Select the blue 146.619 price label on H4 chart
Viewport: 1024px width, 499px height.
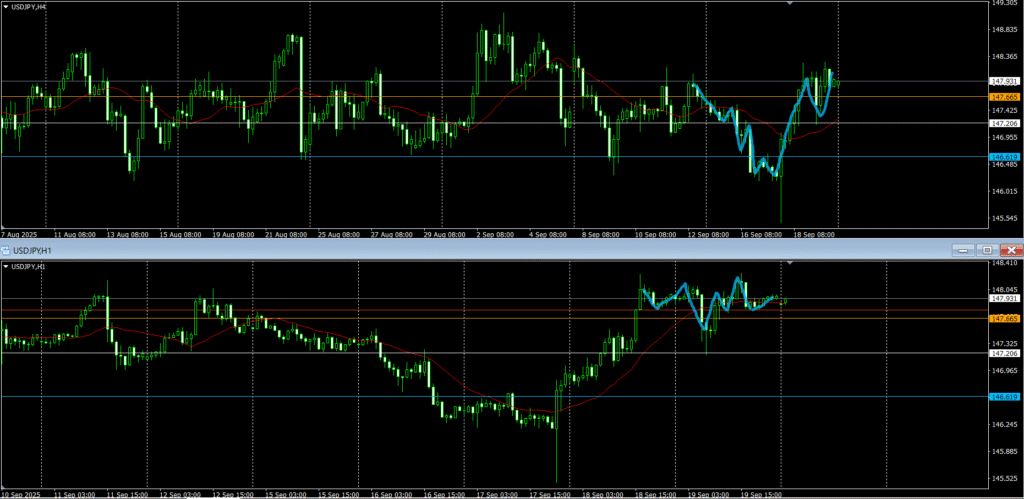tap(1003, 157)
